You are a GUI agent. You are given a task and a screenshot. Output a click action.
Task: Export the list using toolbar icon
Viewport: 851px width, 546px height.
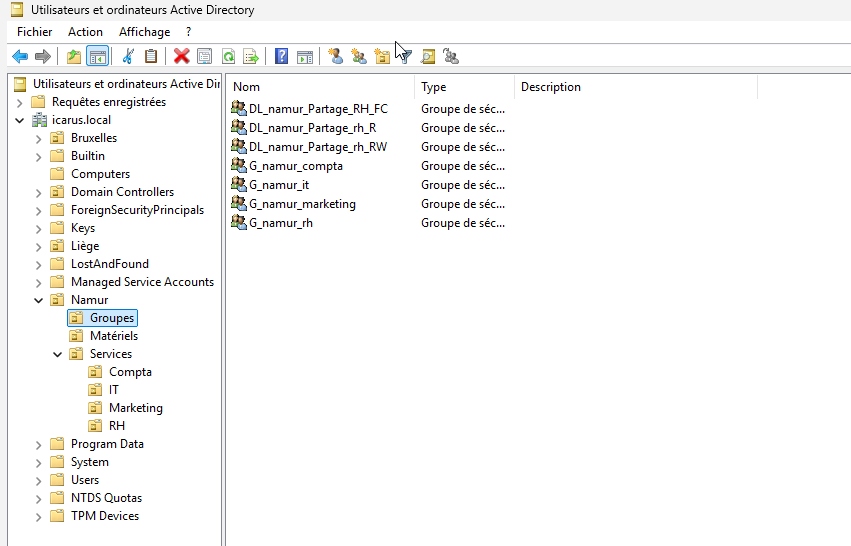tap(251, 56)
